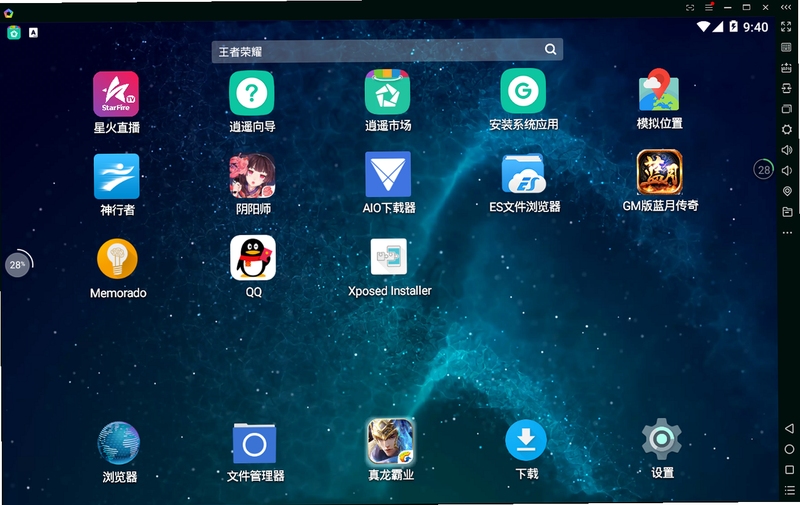Image resolution: width=800 pixels, height=505 pixels.
Task: Collapse the sidebar with the triple-chevron
Action: pos(786,7)
